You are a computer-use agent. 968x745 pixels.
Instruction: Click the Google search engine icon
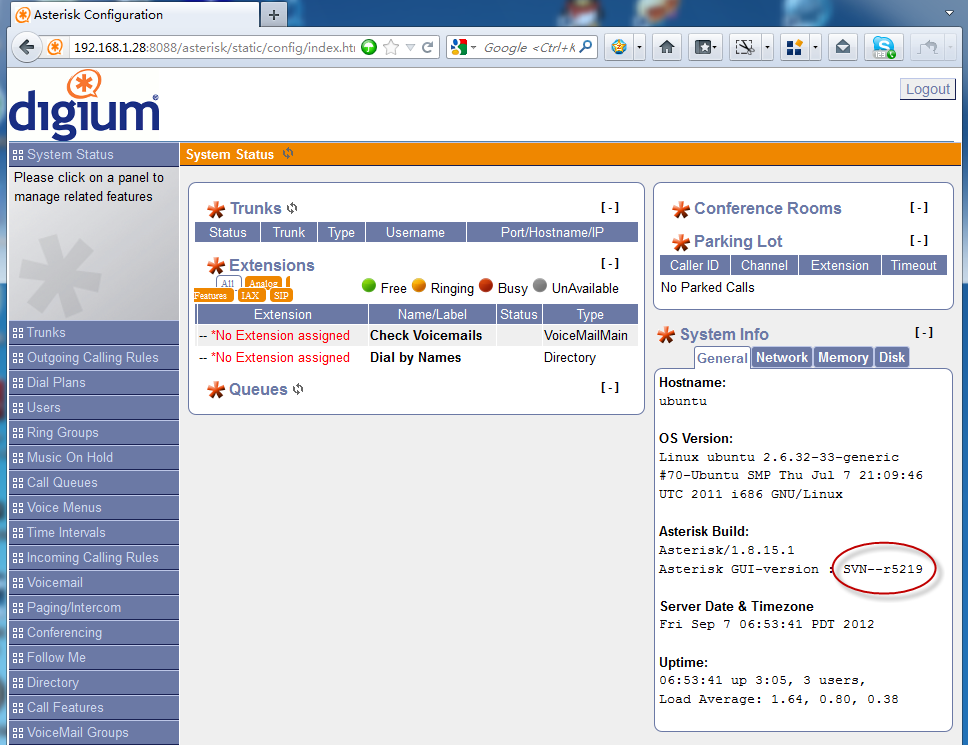point(459,47)
